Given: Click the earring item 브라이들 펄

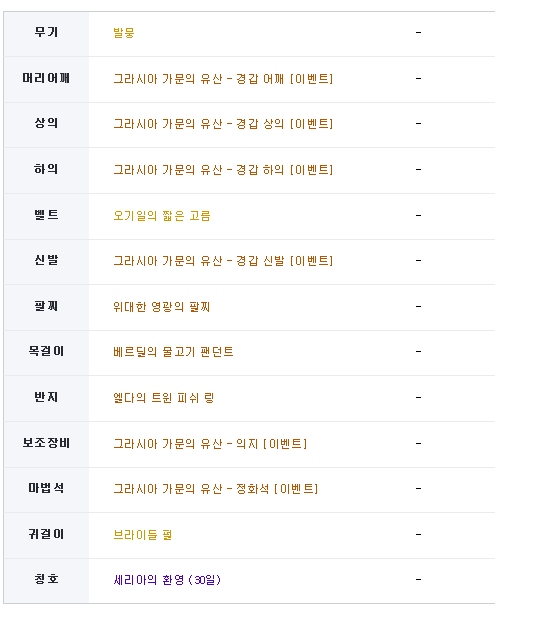Looking at the screenshot, I should (x=143, y=535).
